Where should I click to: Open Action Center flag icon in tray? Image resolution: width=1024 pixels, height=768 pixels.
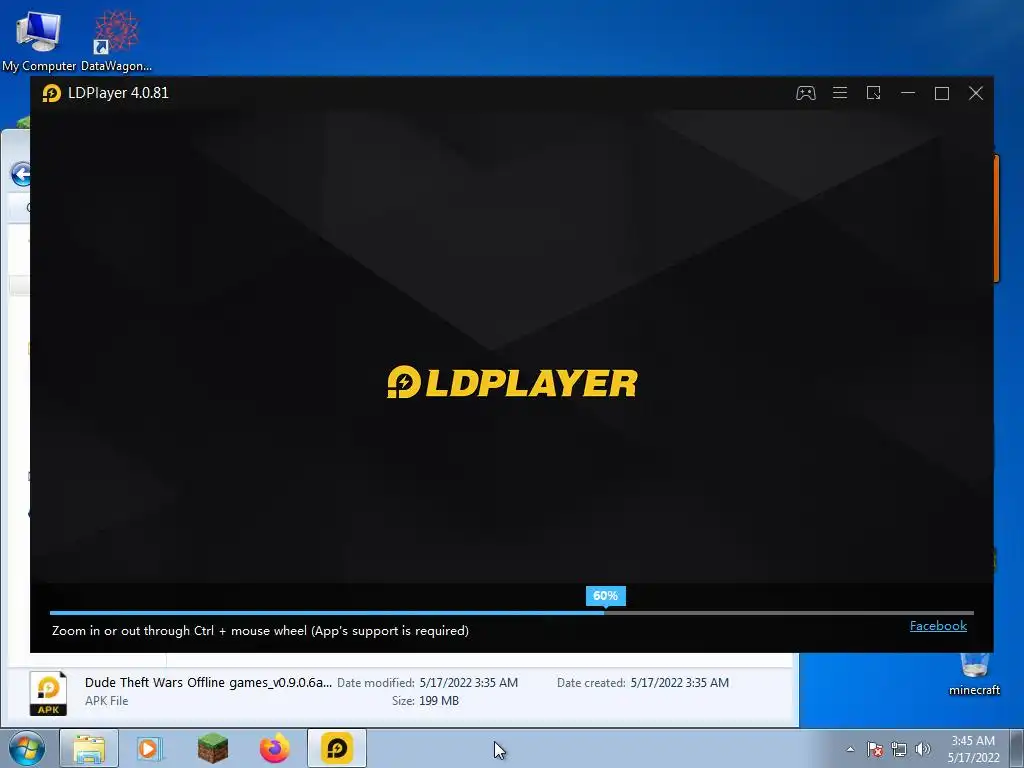(874, 749)
